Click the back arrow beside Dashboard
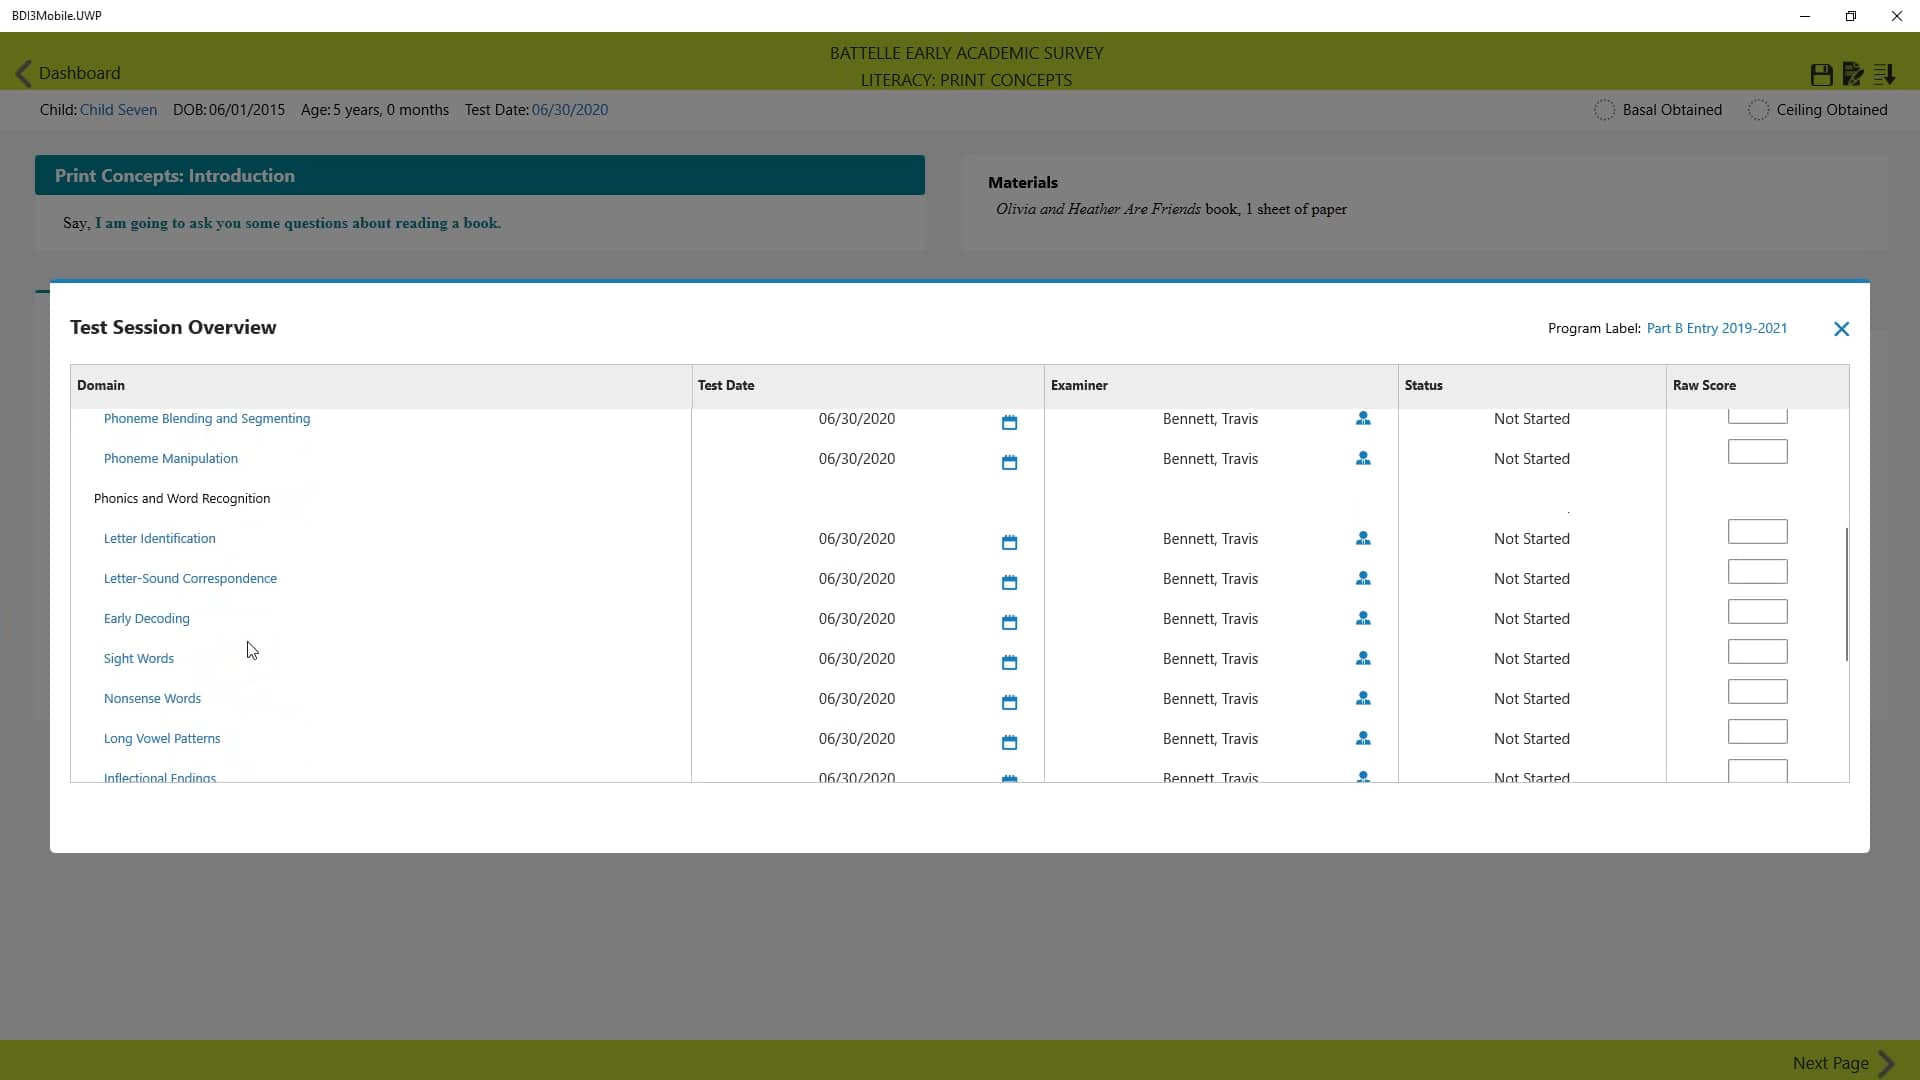The image size is (1920, 1080). click(x=22, y=73)
